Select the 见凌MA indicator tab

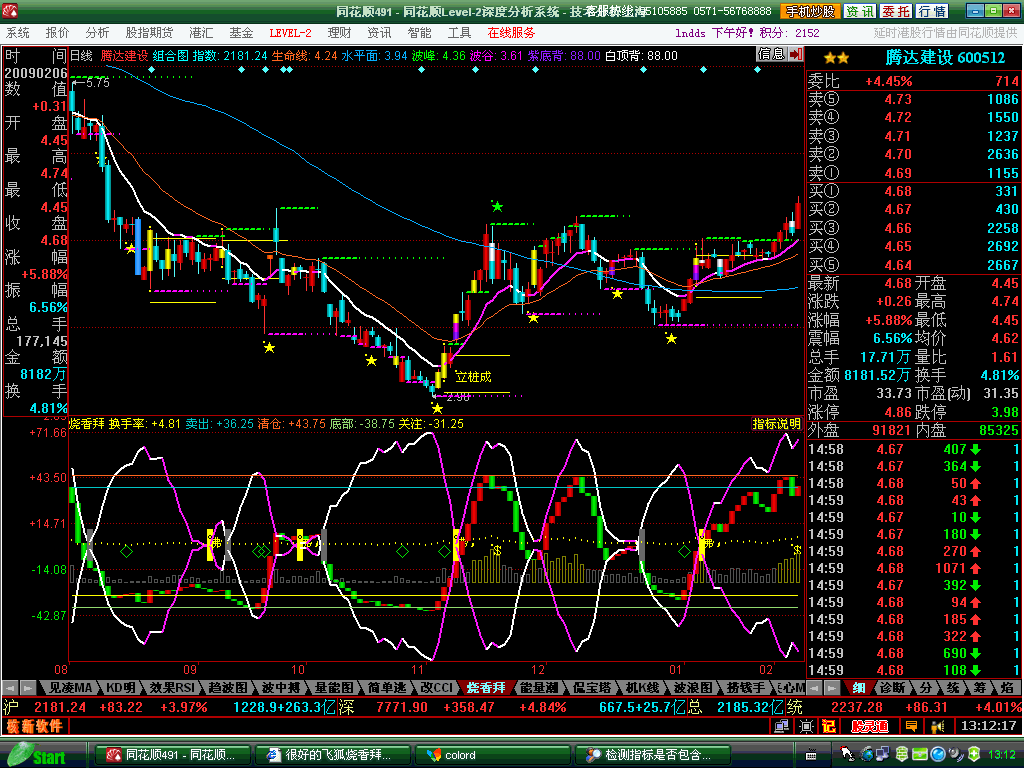(70, 688)
